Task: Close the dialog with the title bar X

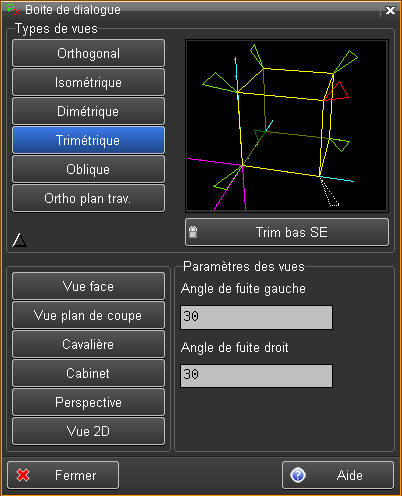Action: 390,10
